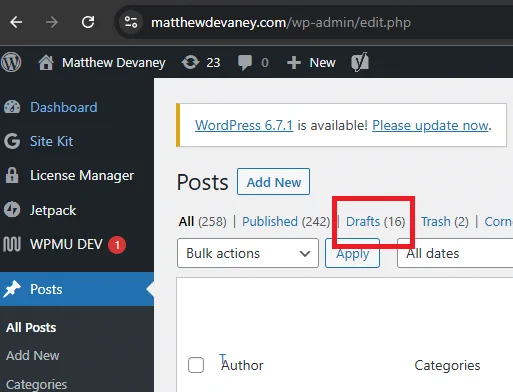Open All dates filter dropdown
513x392 pixels.
pyautogui.click(x=455, y=253)
